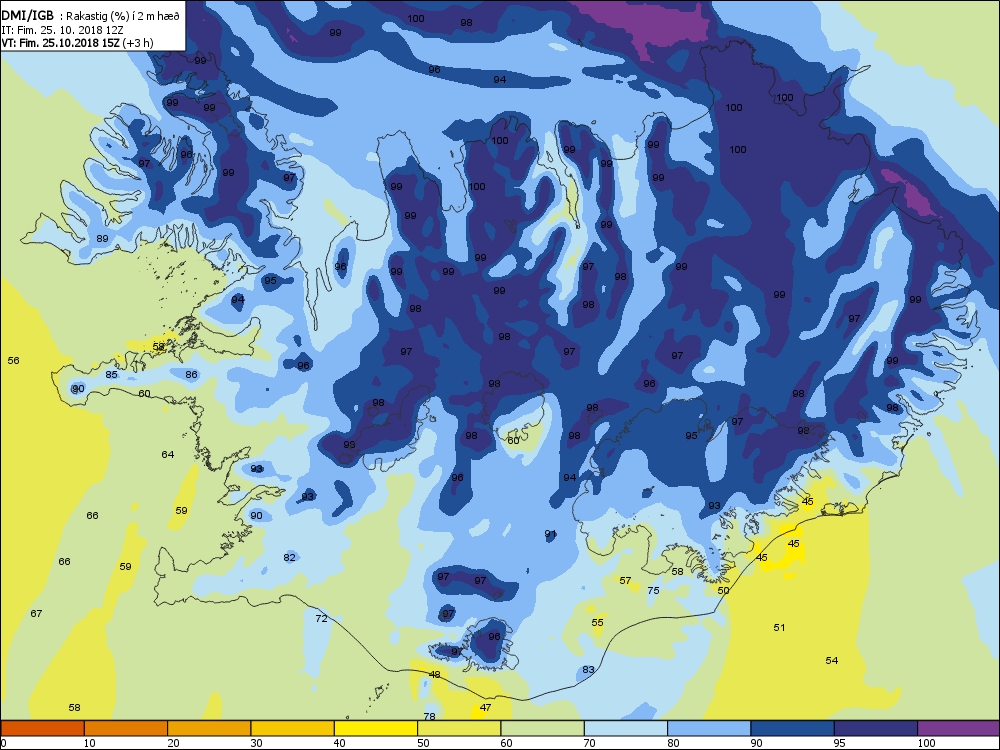This screenshot has width=1000, height=750.
Task: Click the map humidity value '86'
Action: click(191, 374)
